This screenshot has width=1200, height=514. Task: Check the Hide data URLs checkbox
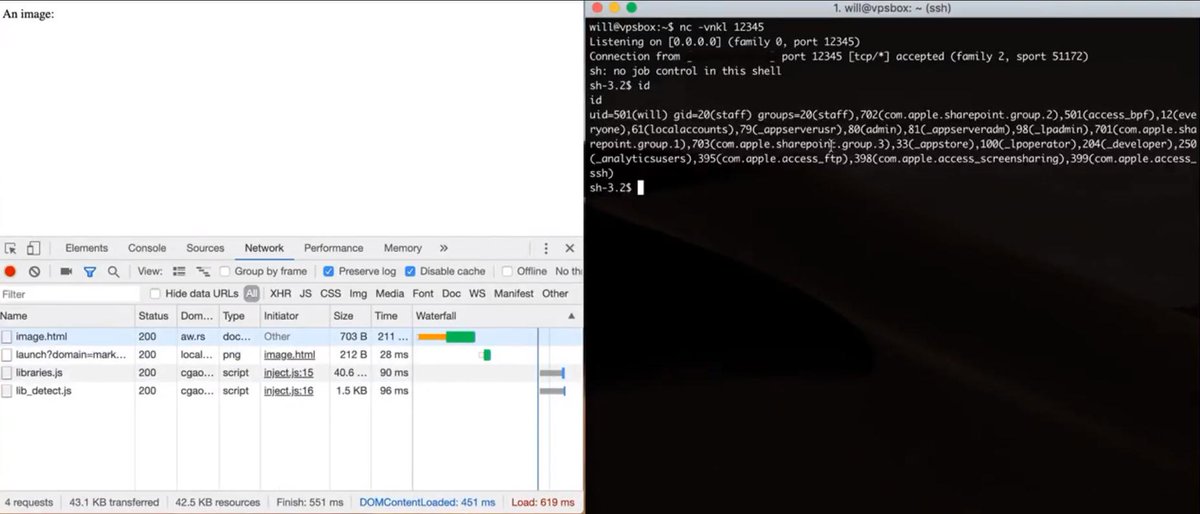(x=155, y=294)
